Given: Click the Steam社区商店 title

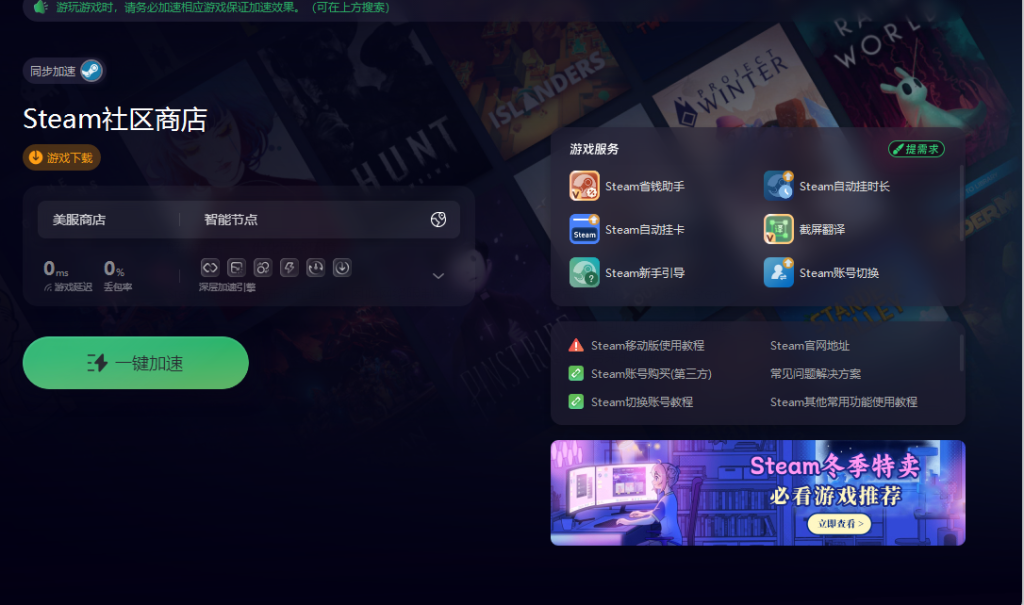Looking at the screenshot, I should point(115,119).
